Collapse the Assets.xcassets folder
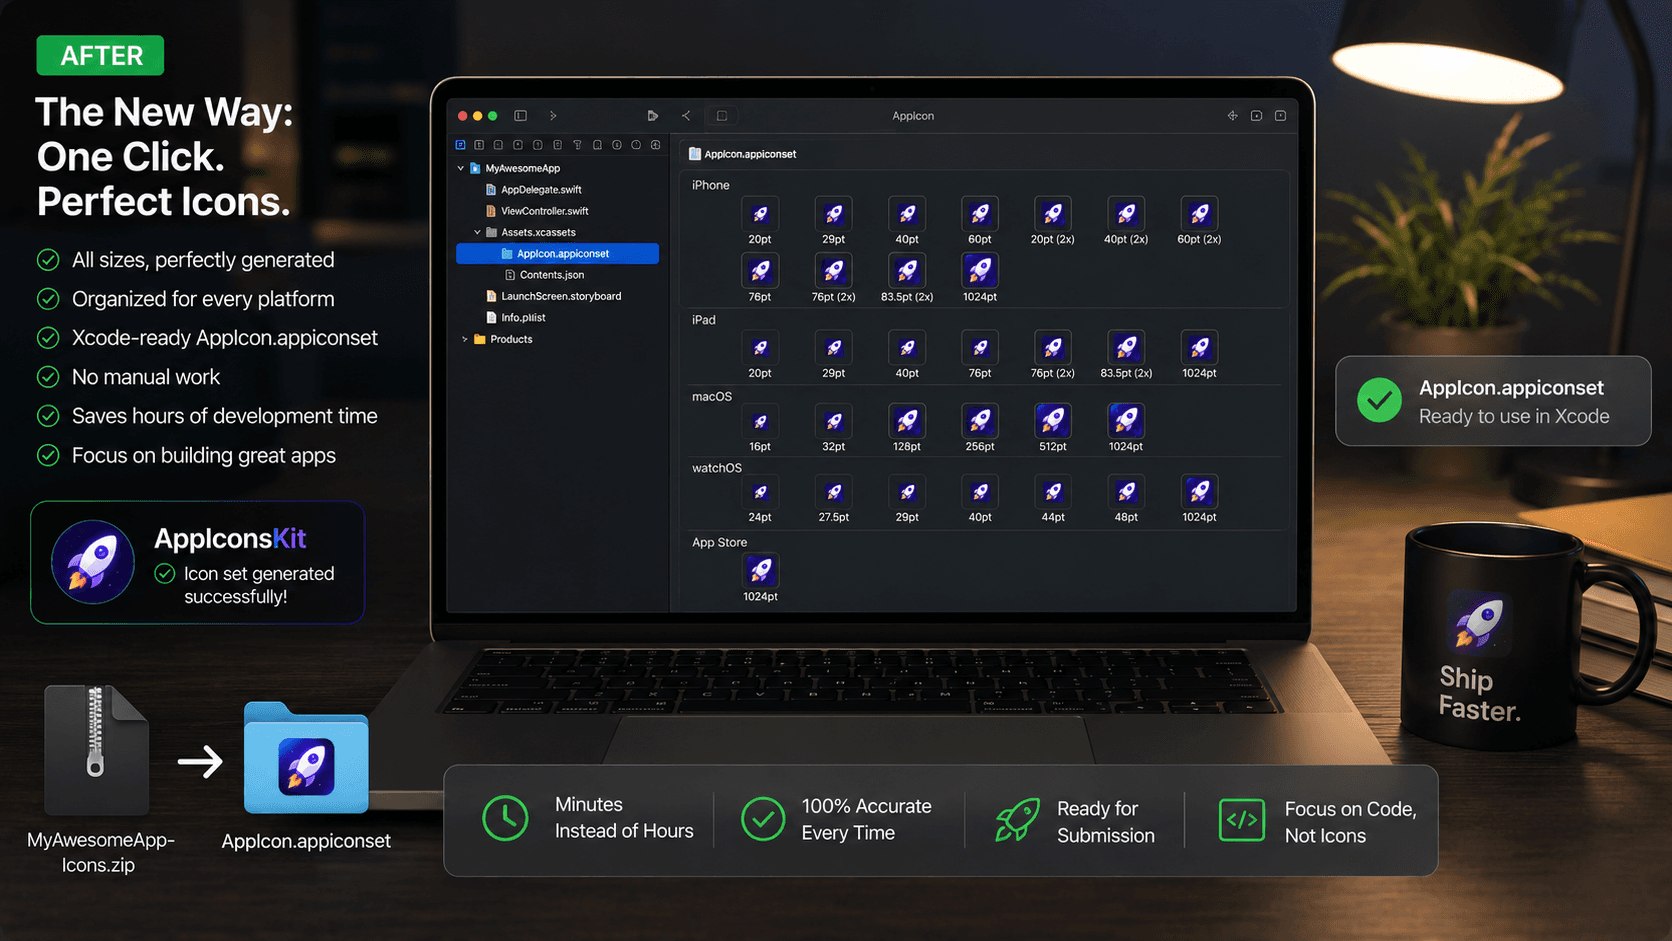1672x941 pixels. [477, 232]
